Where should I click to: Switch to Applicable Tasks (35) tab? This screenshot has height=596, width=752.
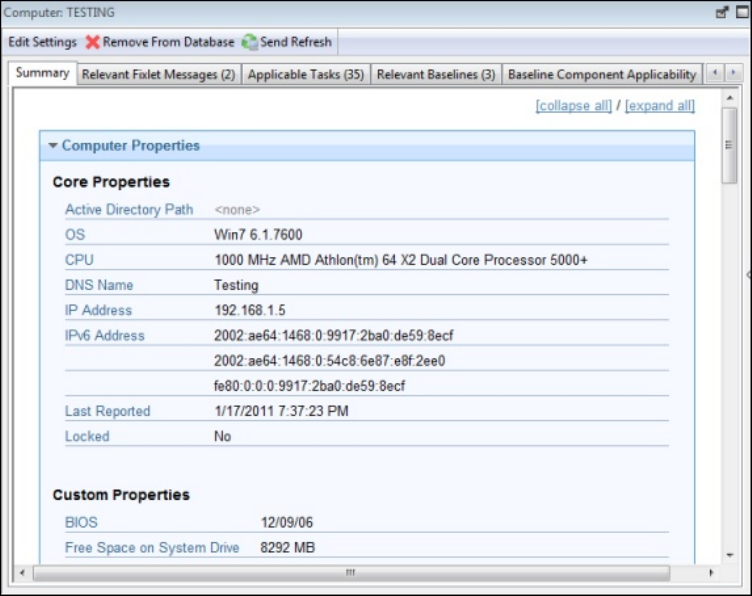point(306,75)
